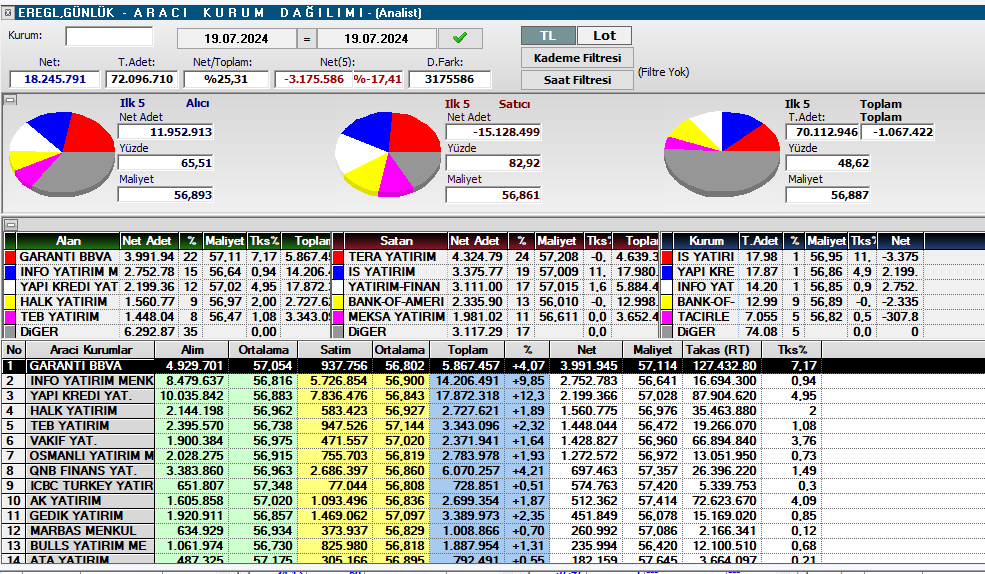The width and height of the screenshot is (985, 574).
Task: Click yellow swatch next to HALK YATIRIM
Action: [9, 302]
